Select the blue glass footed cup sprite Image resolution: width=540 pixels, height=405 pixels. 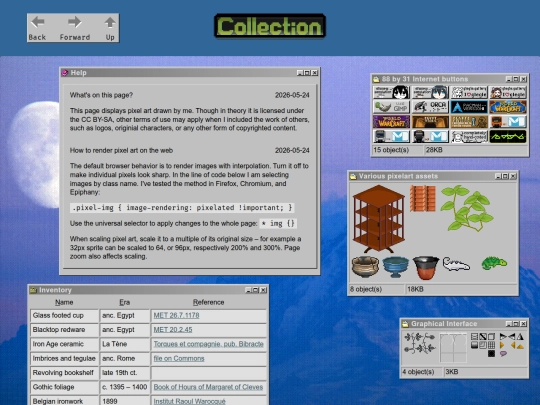point(395,267)
